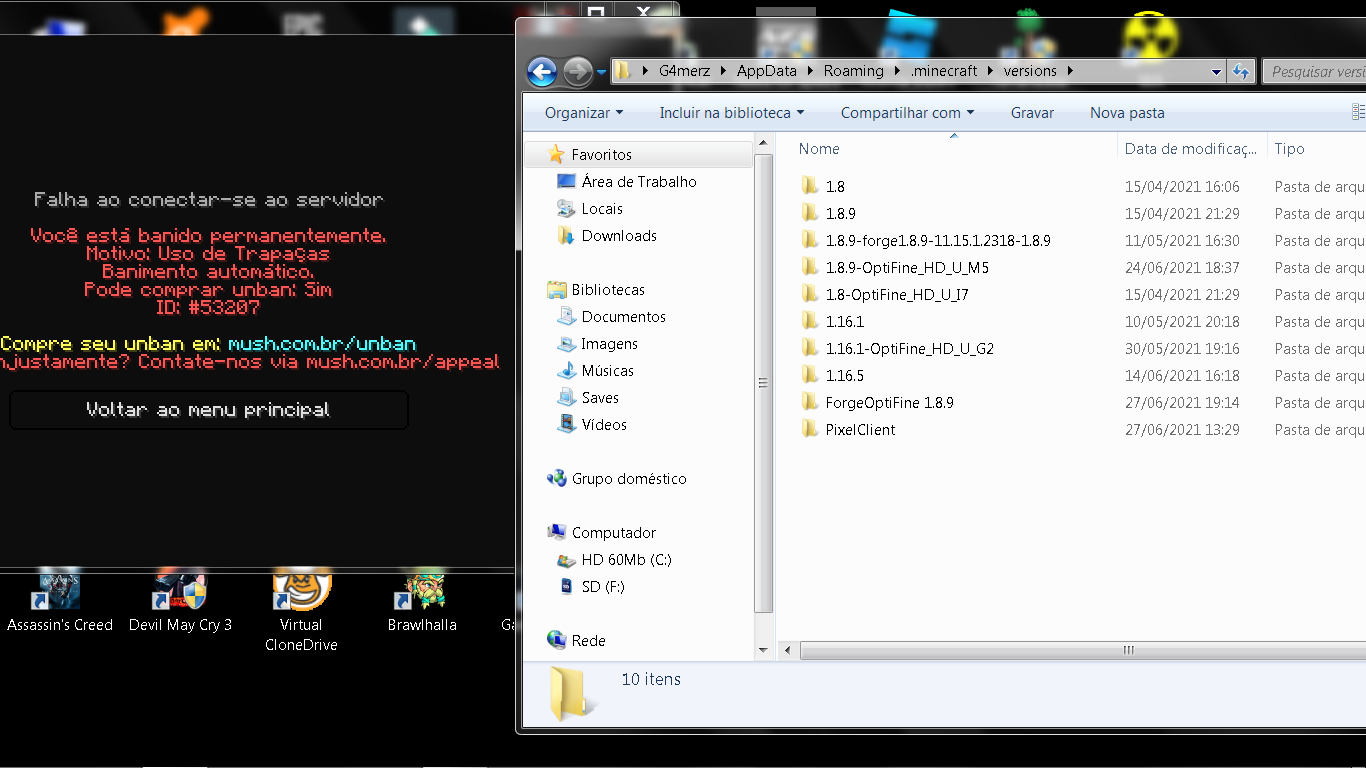The width and height of the screenshot is (1366, 768).
Task: Open recent locations dropdown beside forward arrow
Action: 601,72
